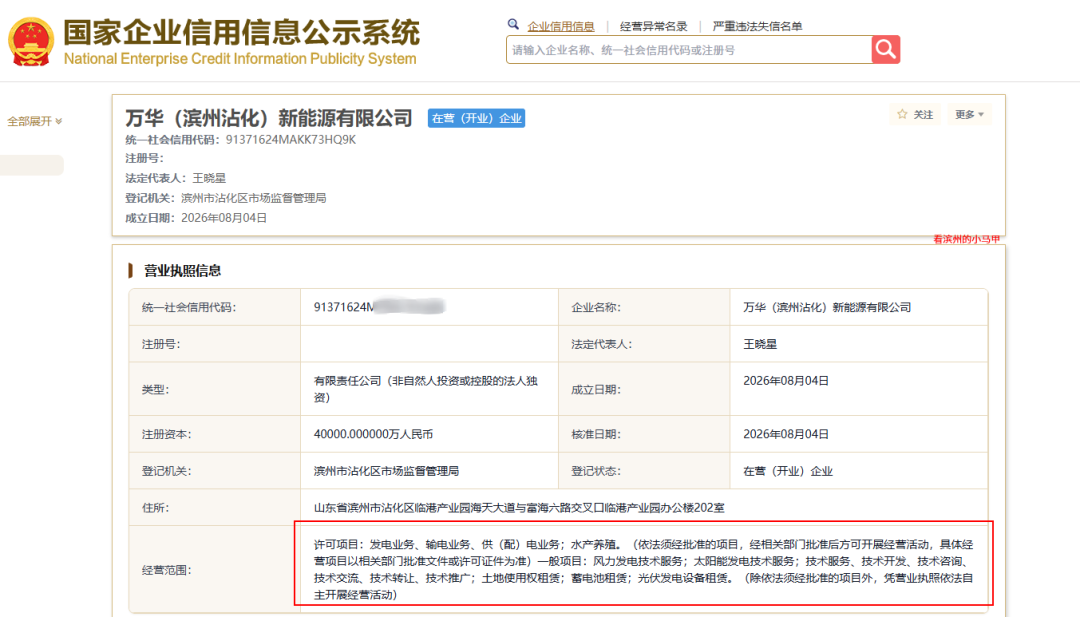
Task: Click the company title 万华（滨州沾化）新能源有限公司
Action: coord(269,118)
